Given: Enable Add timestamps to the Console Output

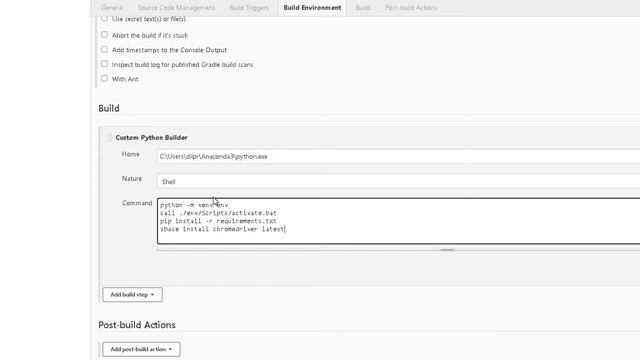Looking at the screenshot, I should (104, 49).
